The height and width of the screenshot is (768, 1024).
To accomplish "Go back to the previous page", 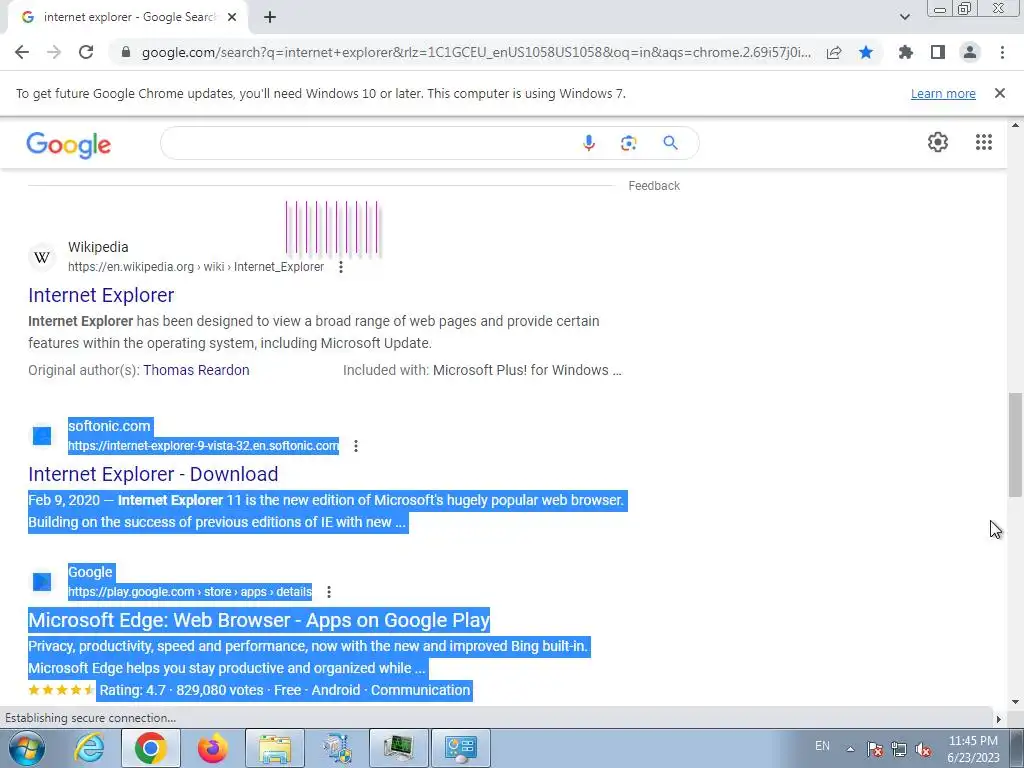I will tap(22, 52).
